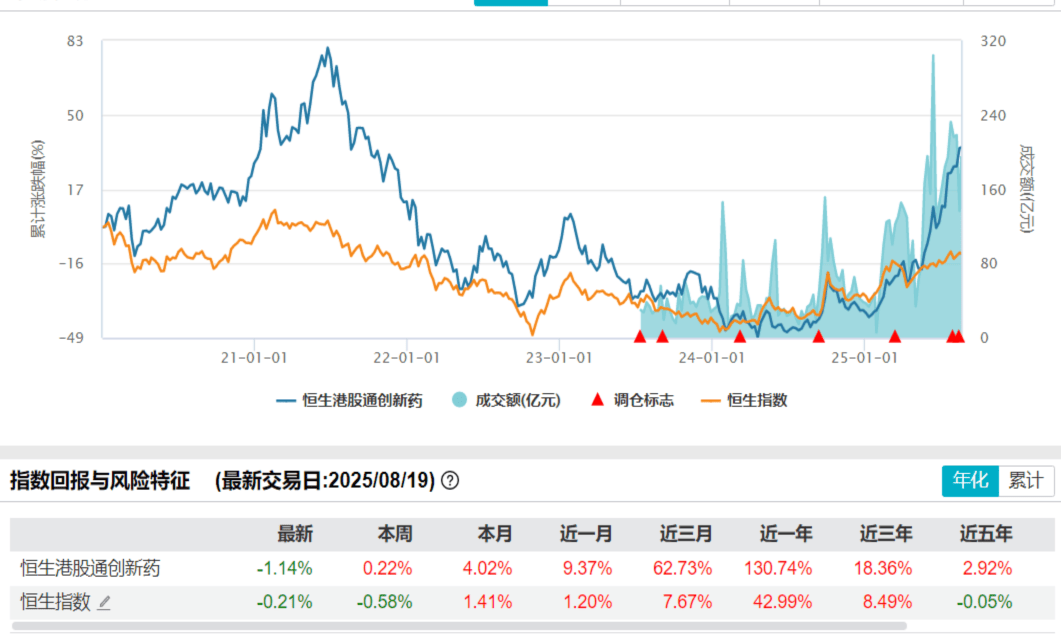Switch the return view to 累计
The height and width of the screenshot is (635, 1061).
pyautogui.click(x=1024, y=481)
